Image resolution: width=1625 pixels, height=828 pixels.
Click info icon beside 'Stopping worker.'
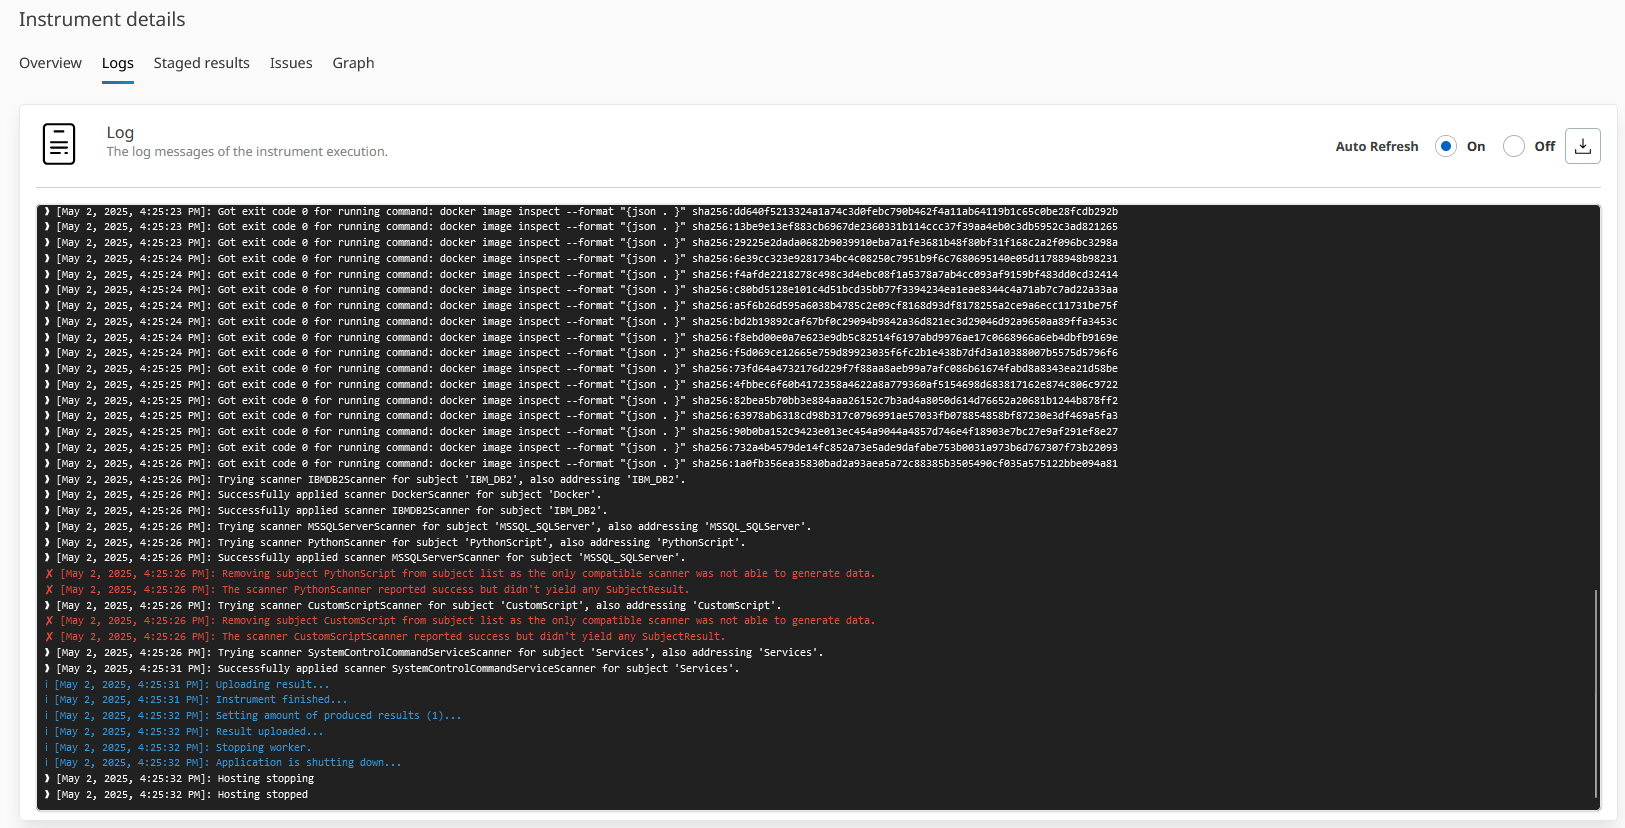pyautogui.click(x=46, y=748)
